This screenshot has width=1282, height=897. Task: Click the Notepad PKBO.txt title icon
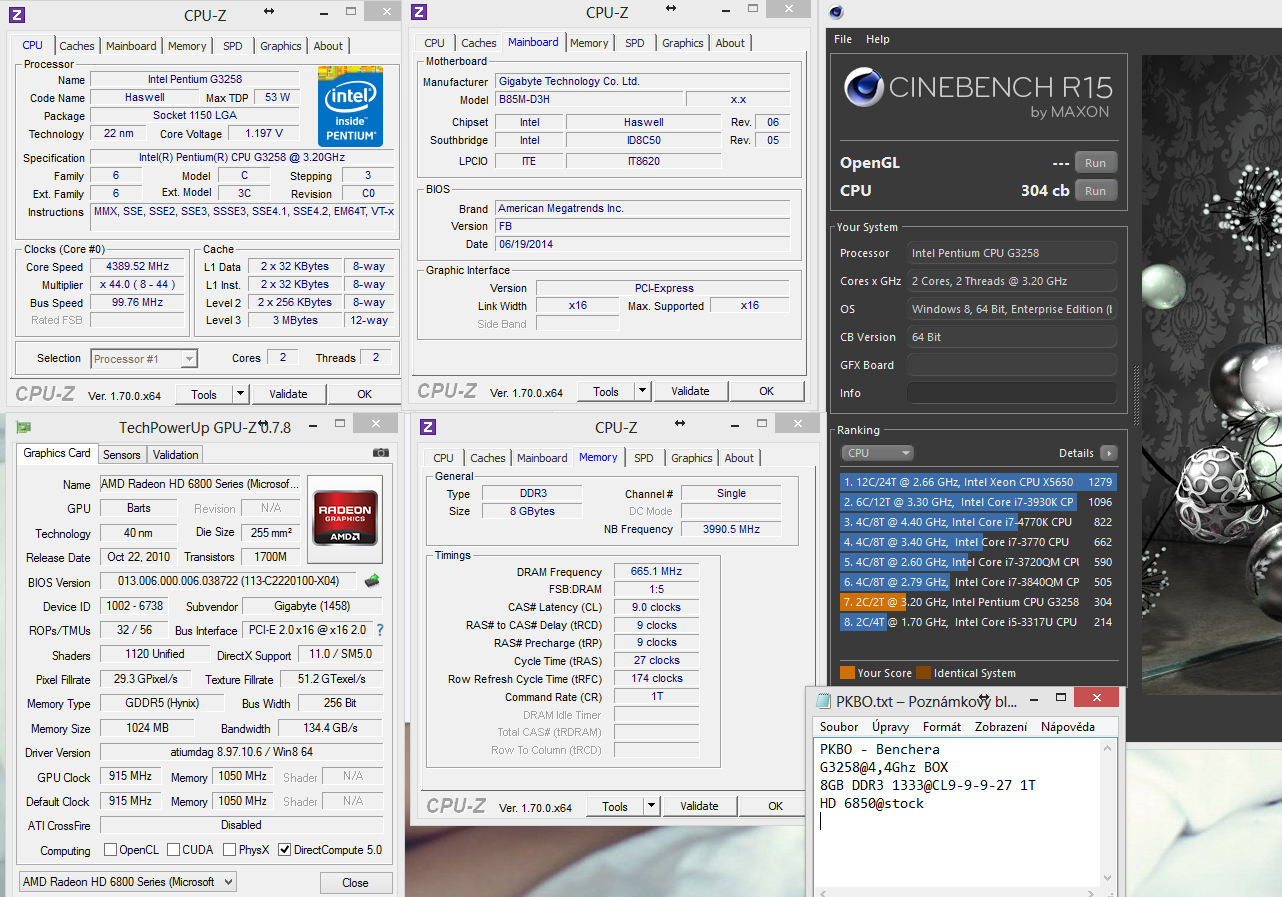pyautogui.click(x=824, y=700)
